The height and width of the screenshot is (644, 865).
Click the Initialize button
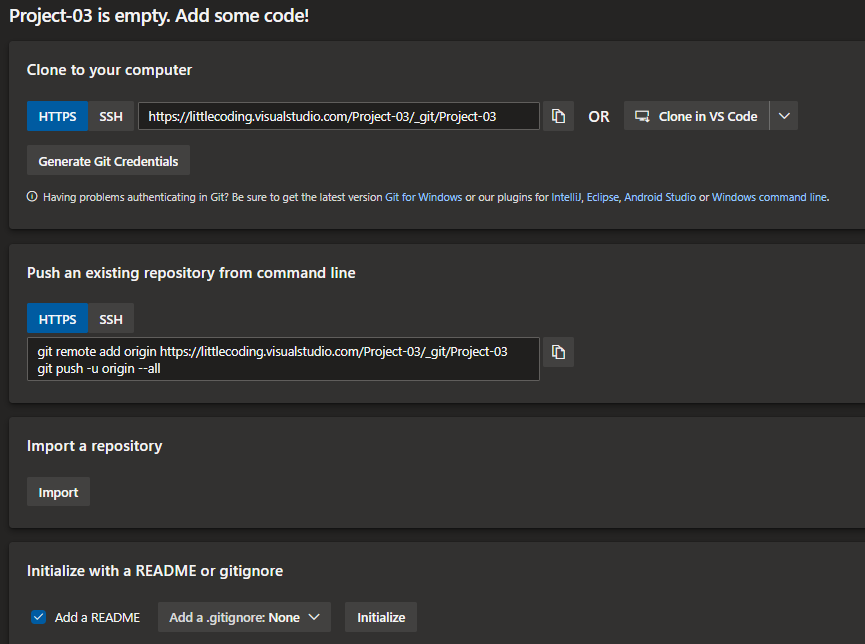(381, 617)
